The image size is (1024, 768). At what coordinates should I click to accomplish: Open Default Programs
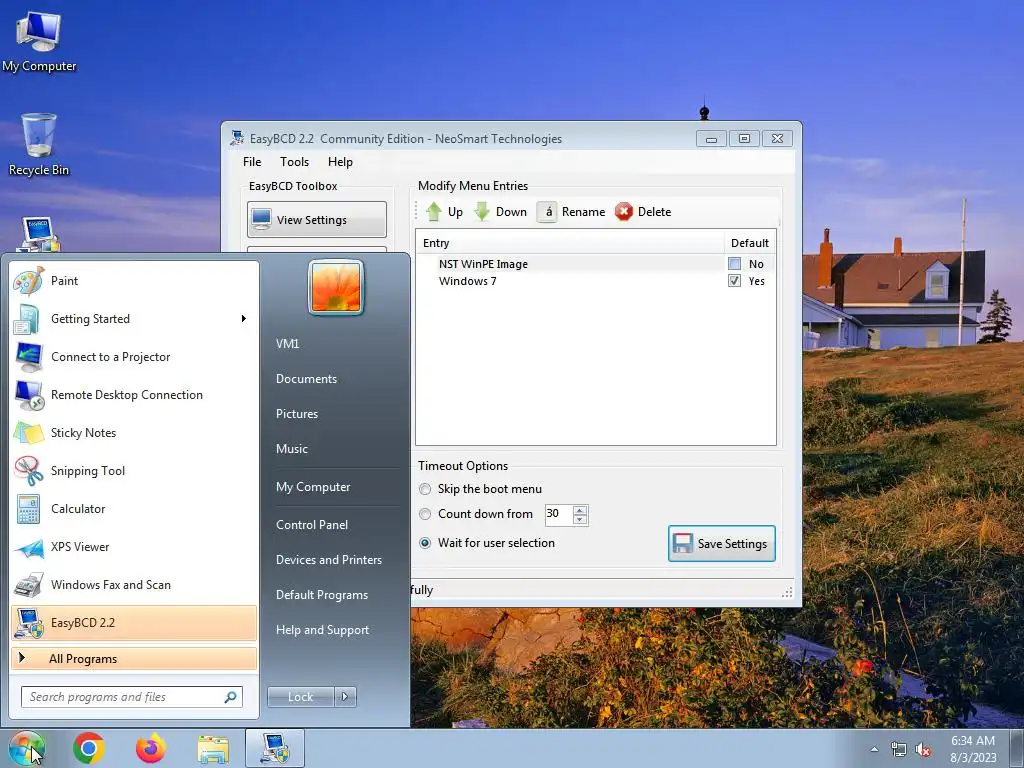click(x=321, y=595)
